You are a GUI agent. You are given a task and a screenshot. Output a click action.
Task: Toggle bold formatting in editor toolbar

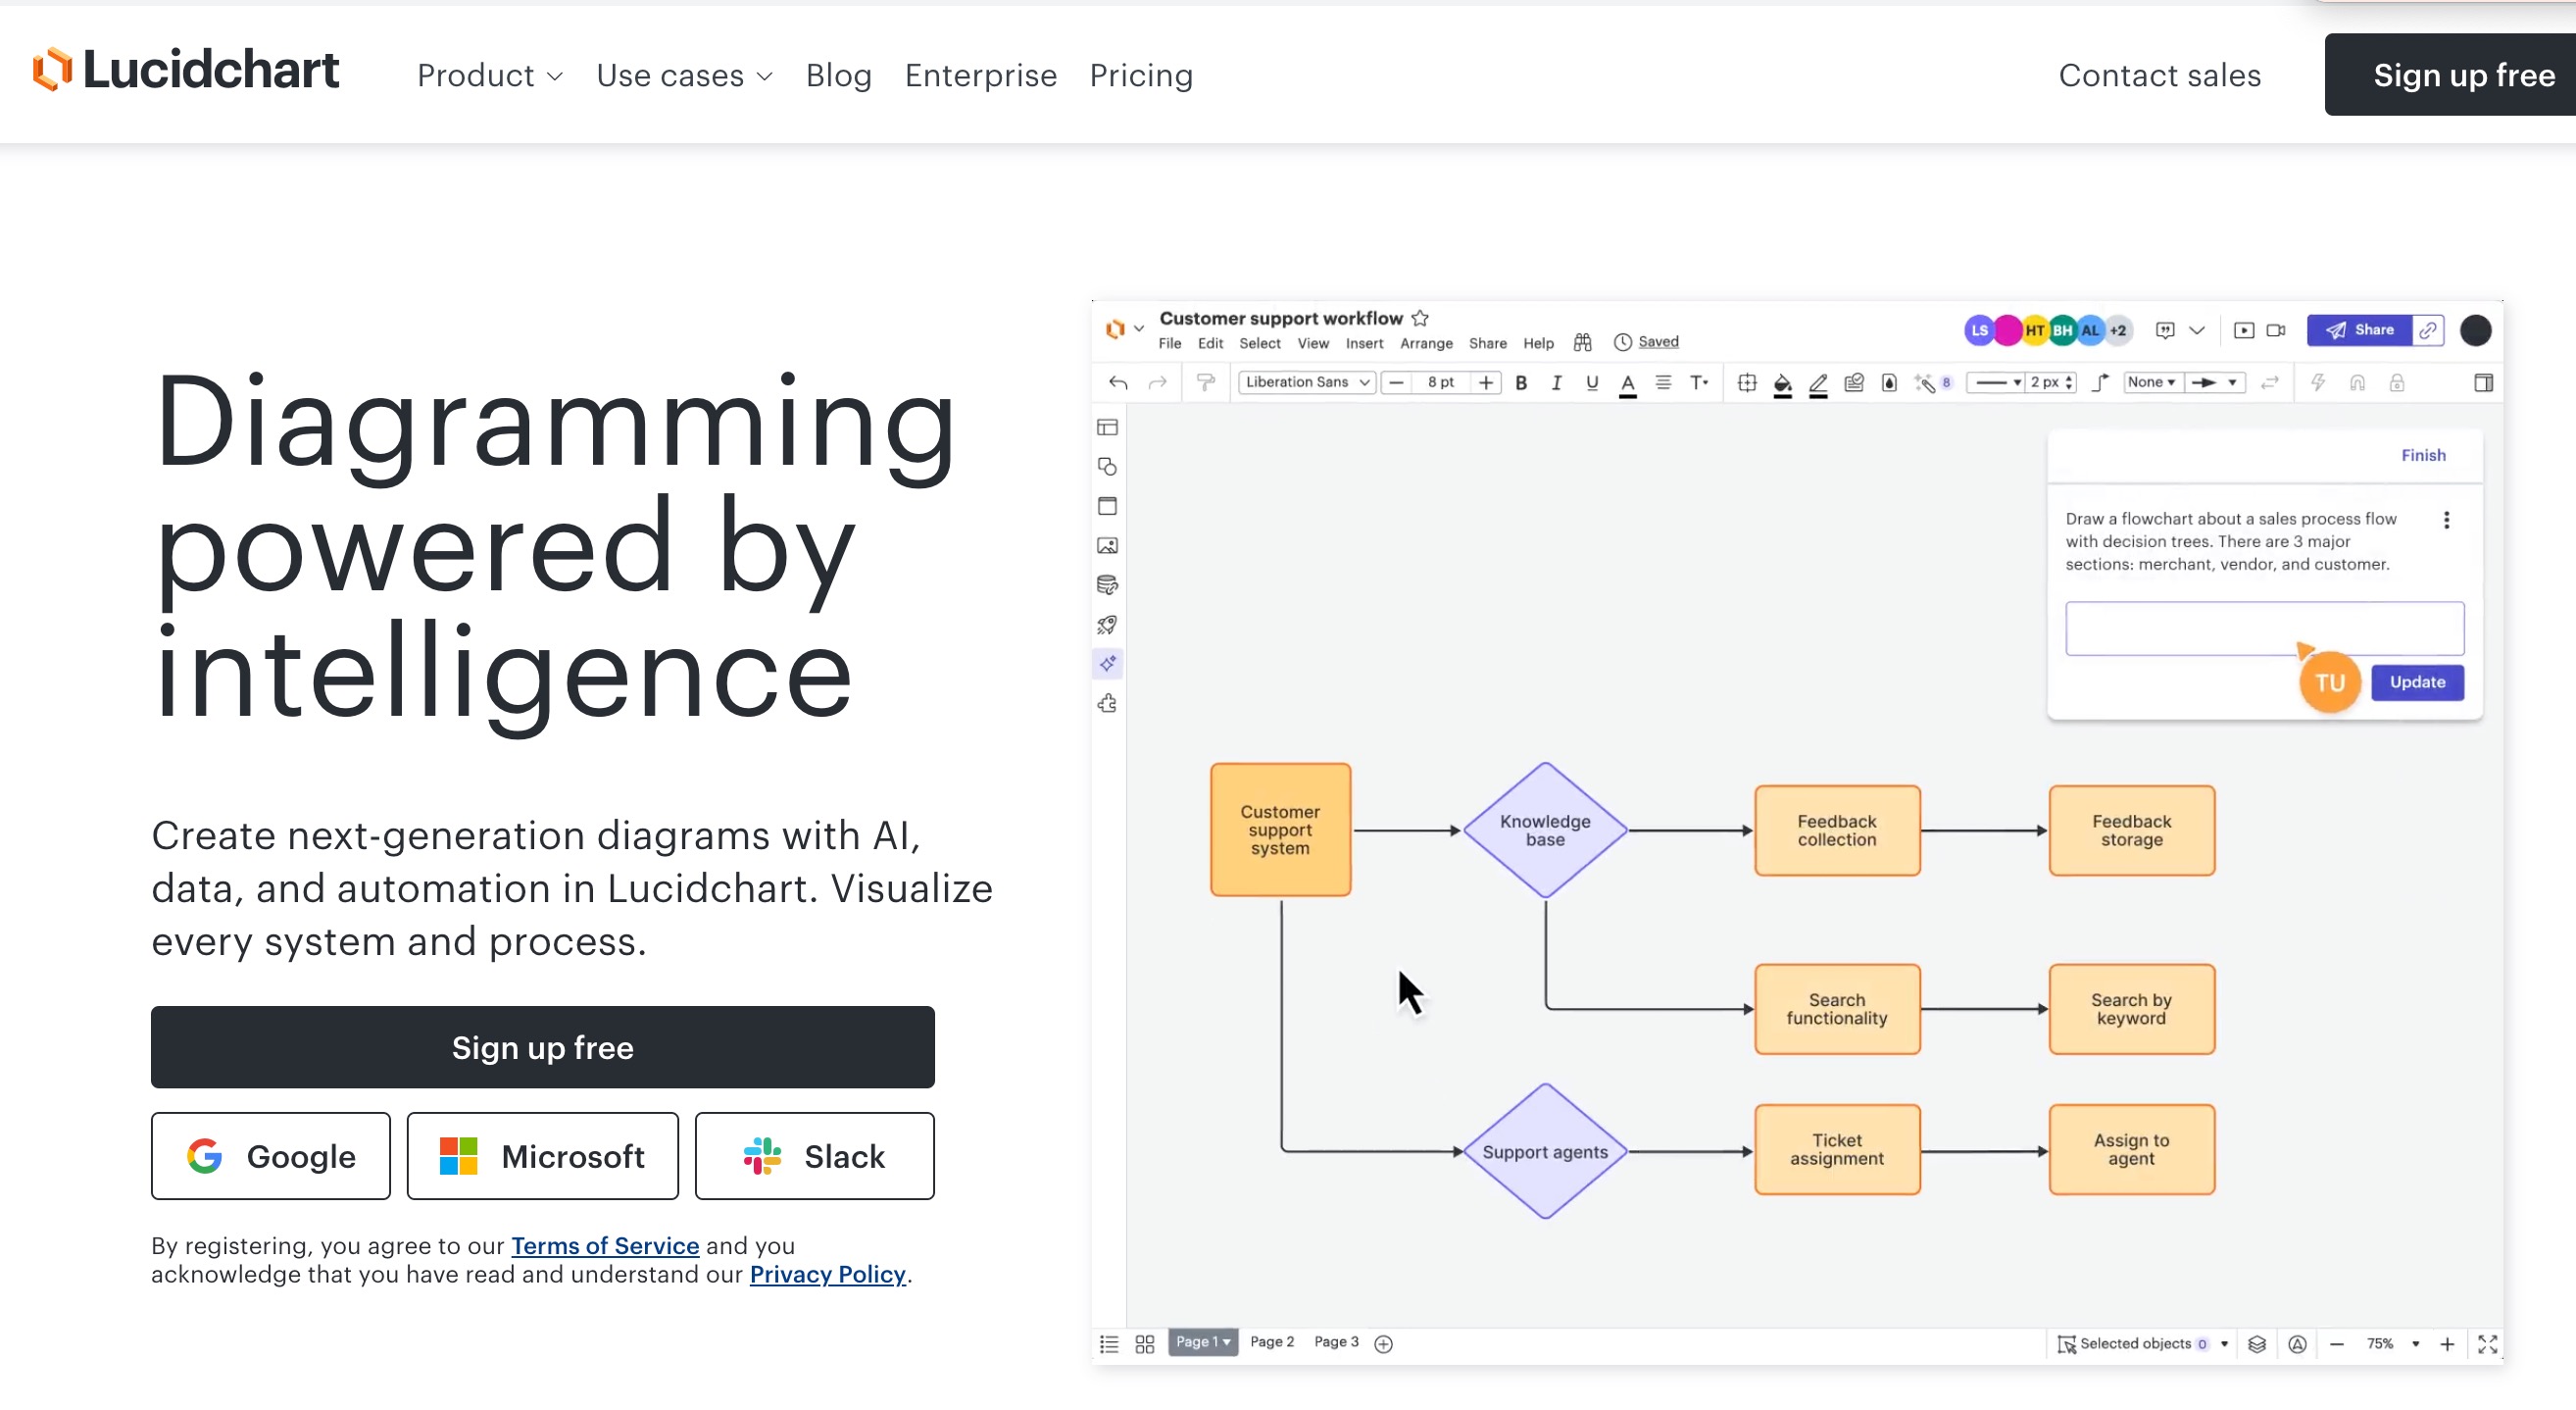pos(1521,383)
